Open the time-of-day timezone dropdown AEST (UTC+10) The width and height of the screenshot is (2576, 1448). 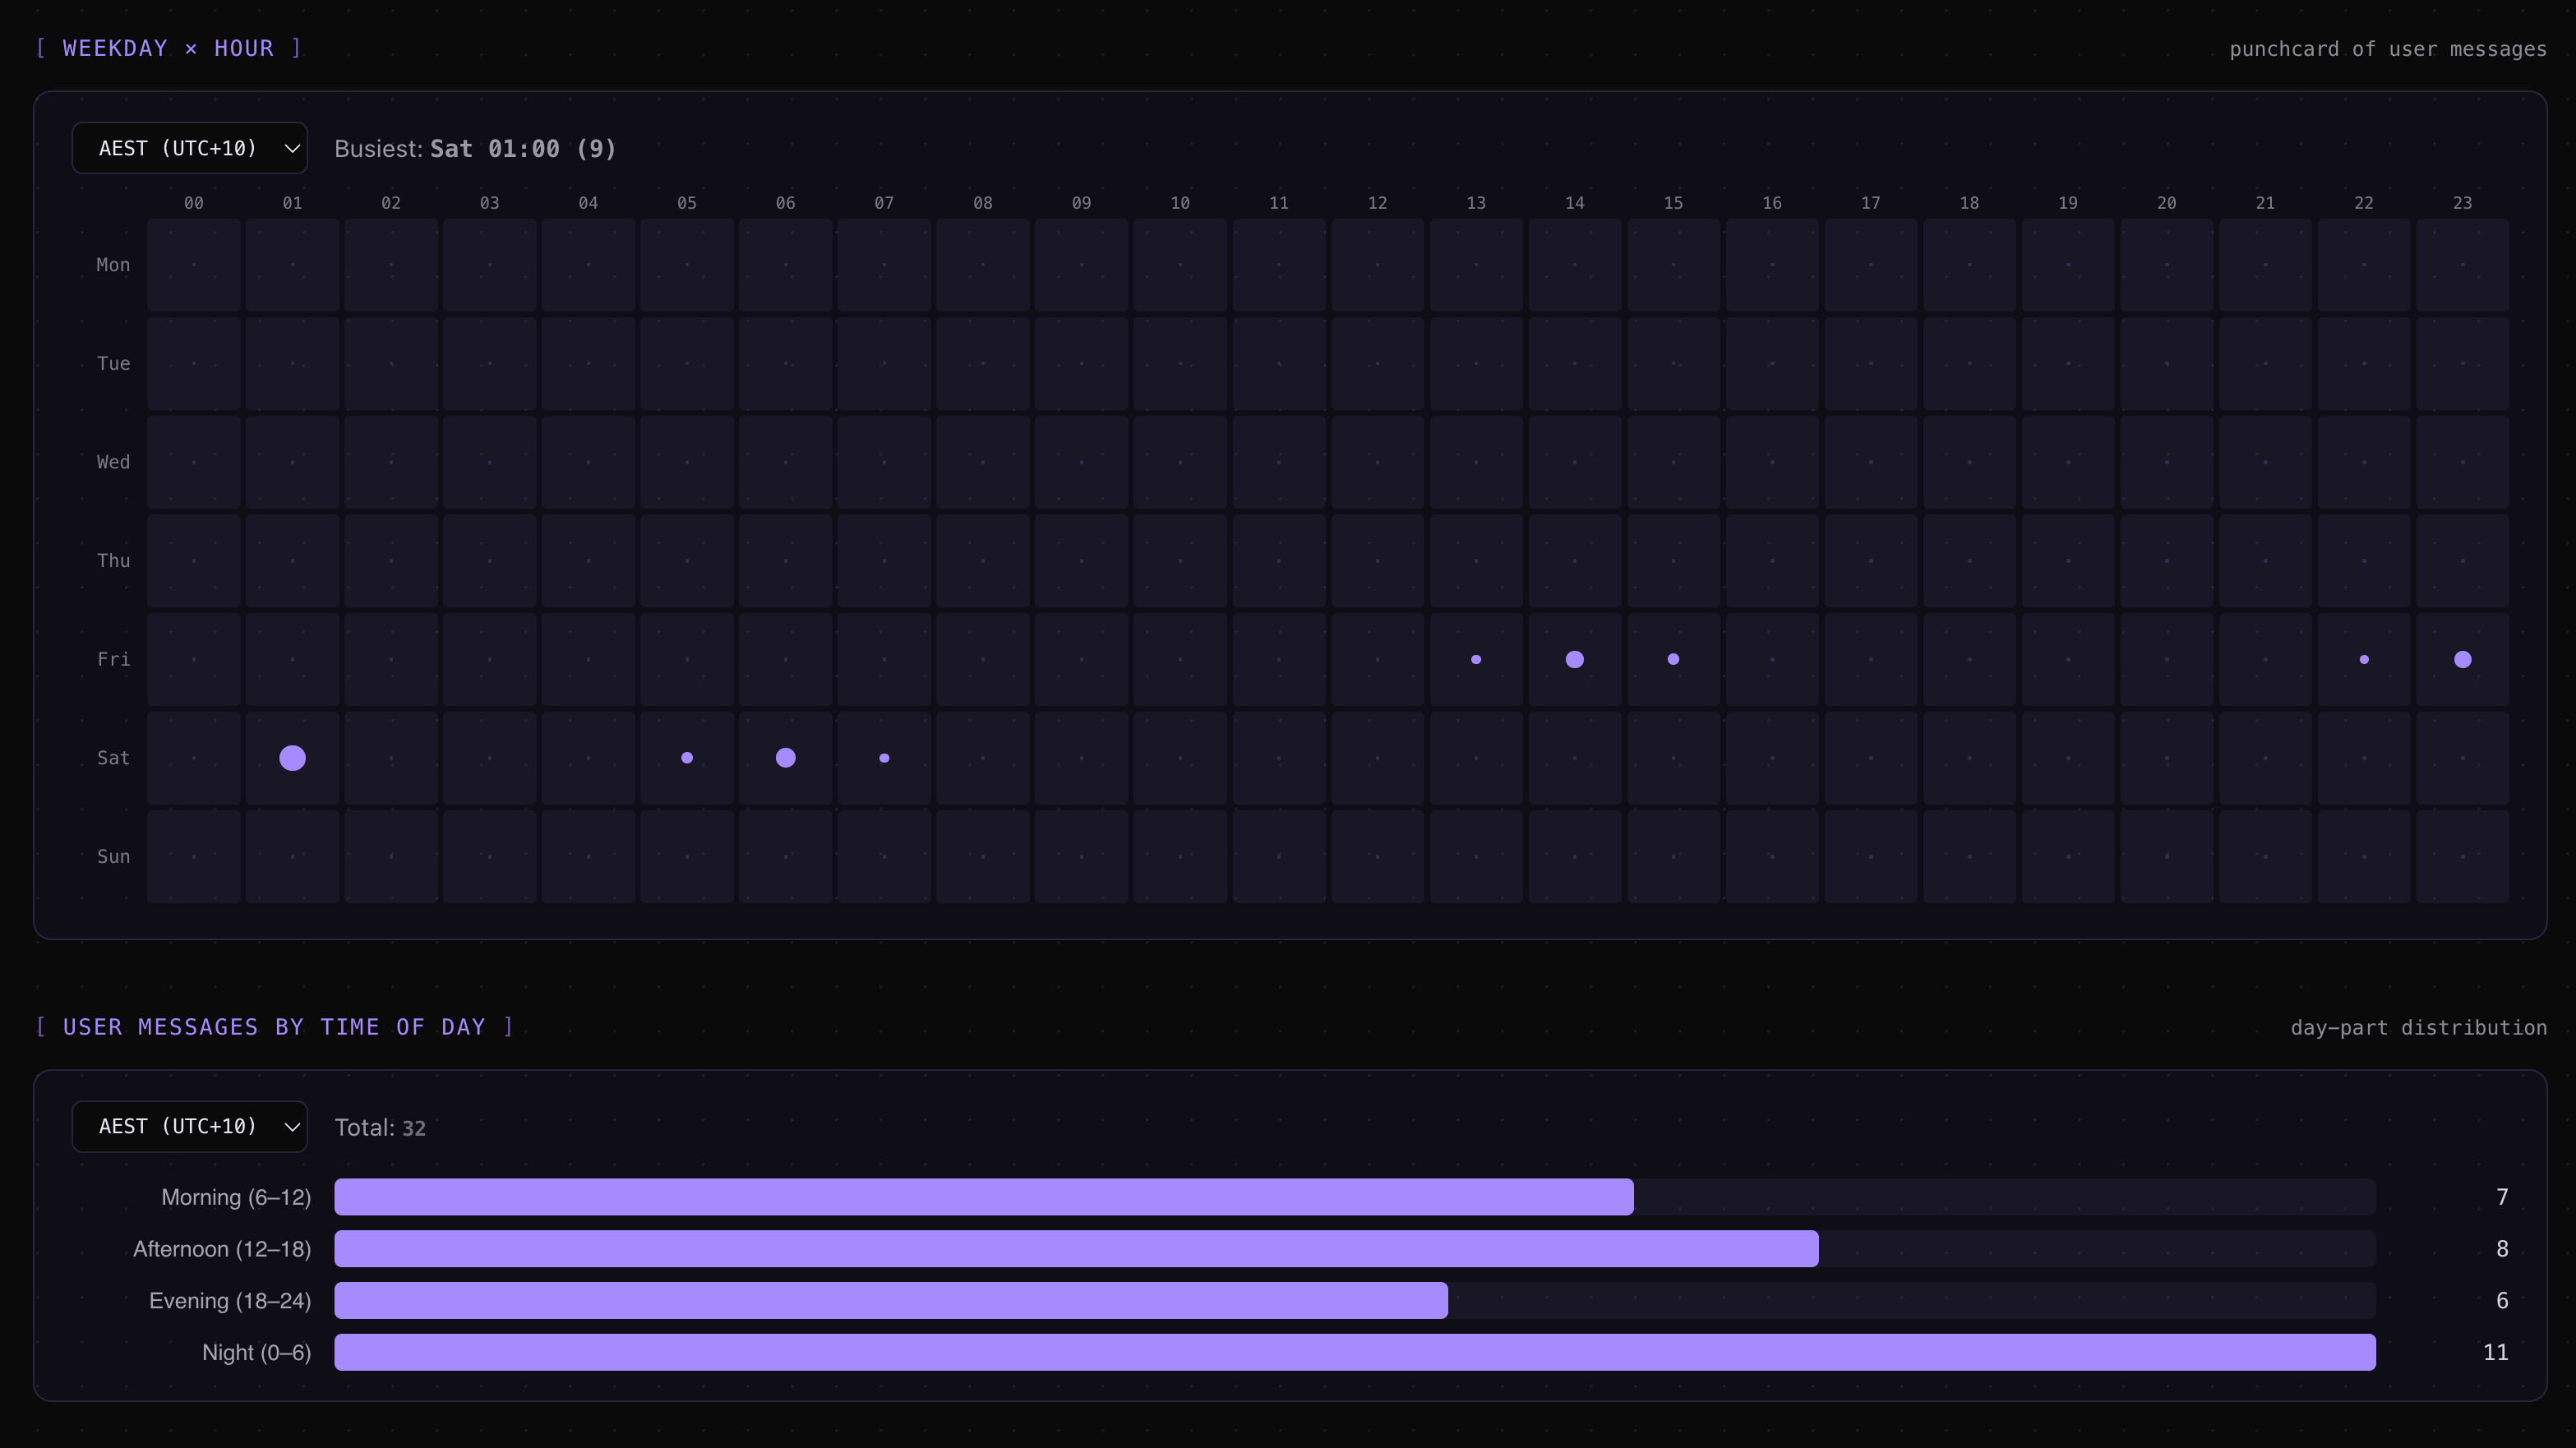(x=189, y=1127)
